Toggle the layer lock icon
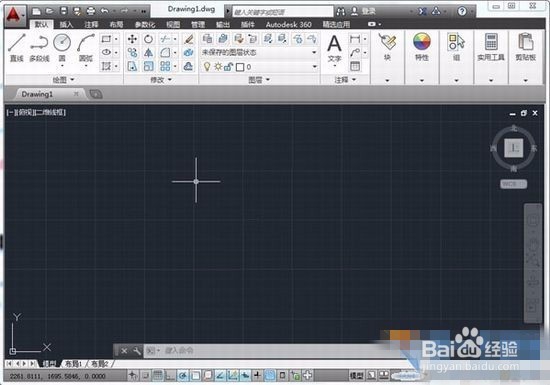This screenshot has width=550, height=385. point(228,67)
